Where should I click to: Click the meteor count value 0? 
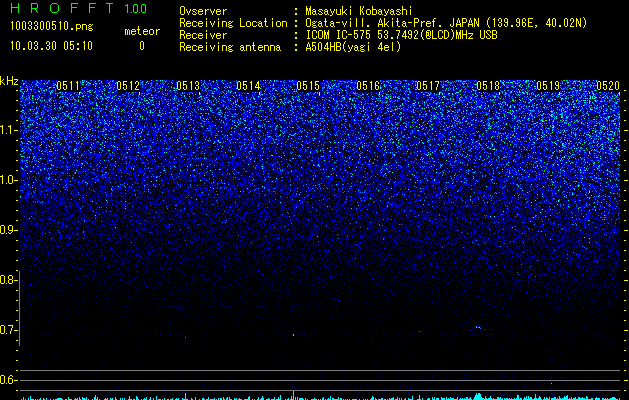pyautogui.click(x=142, y=46)
